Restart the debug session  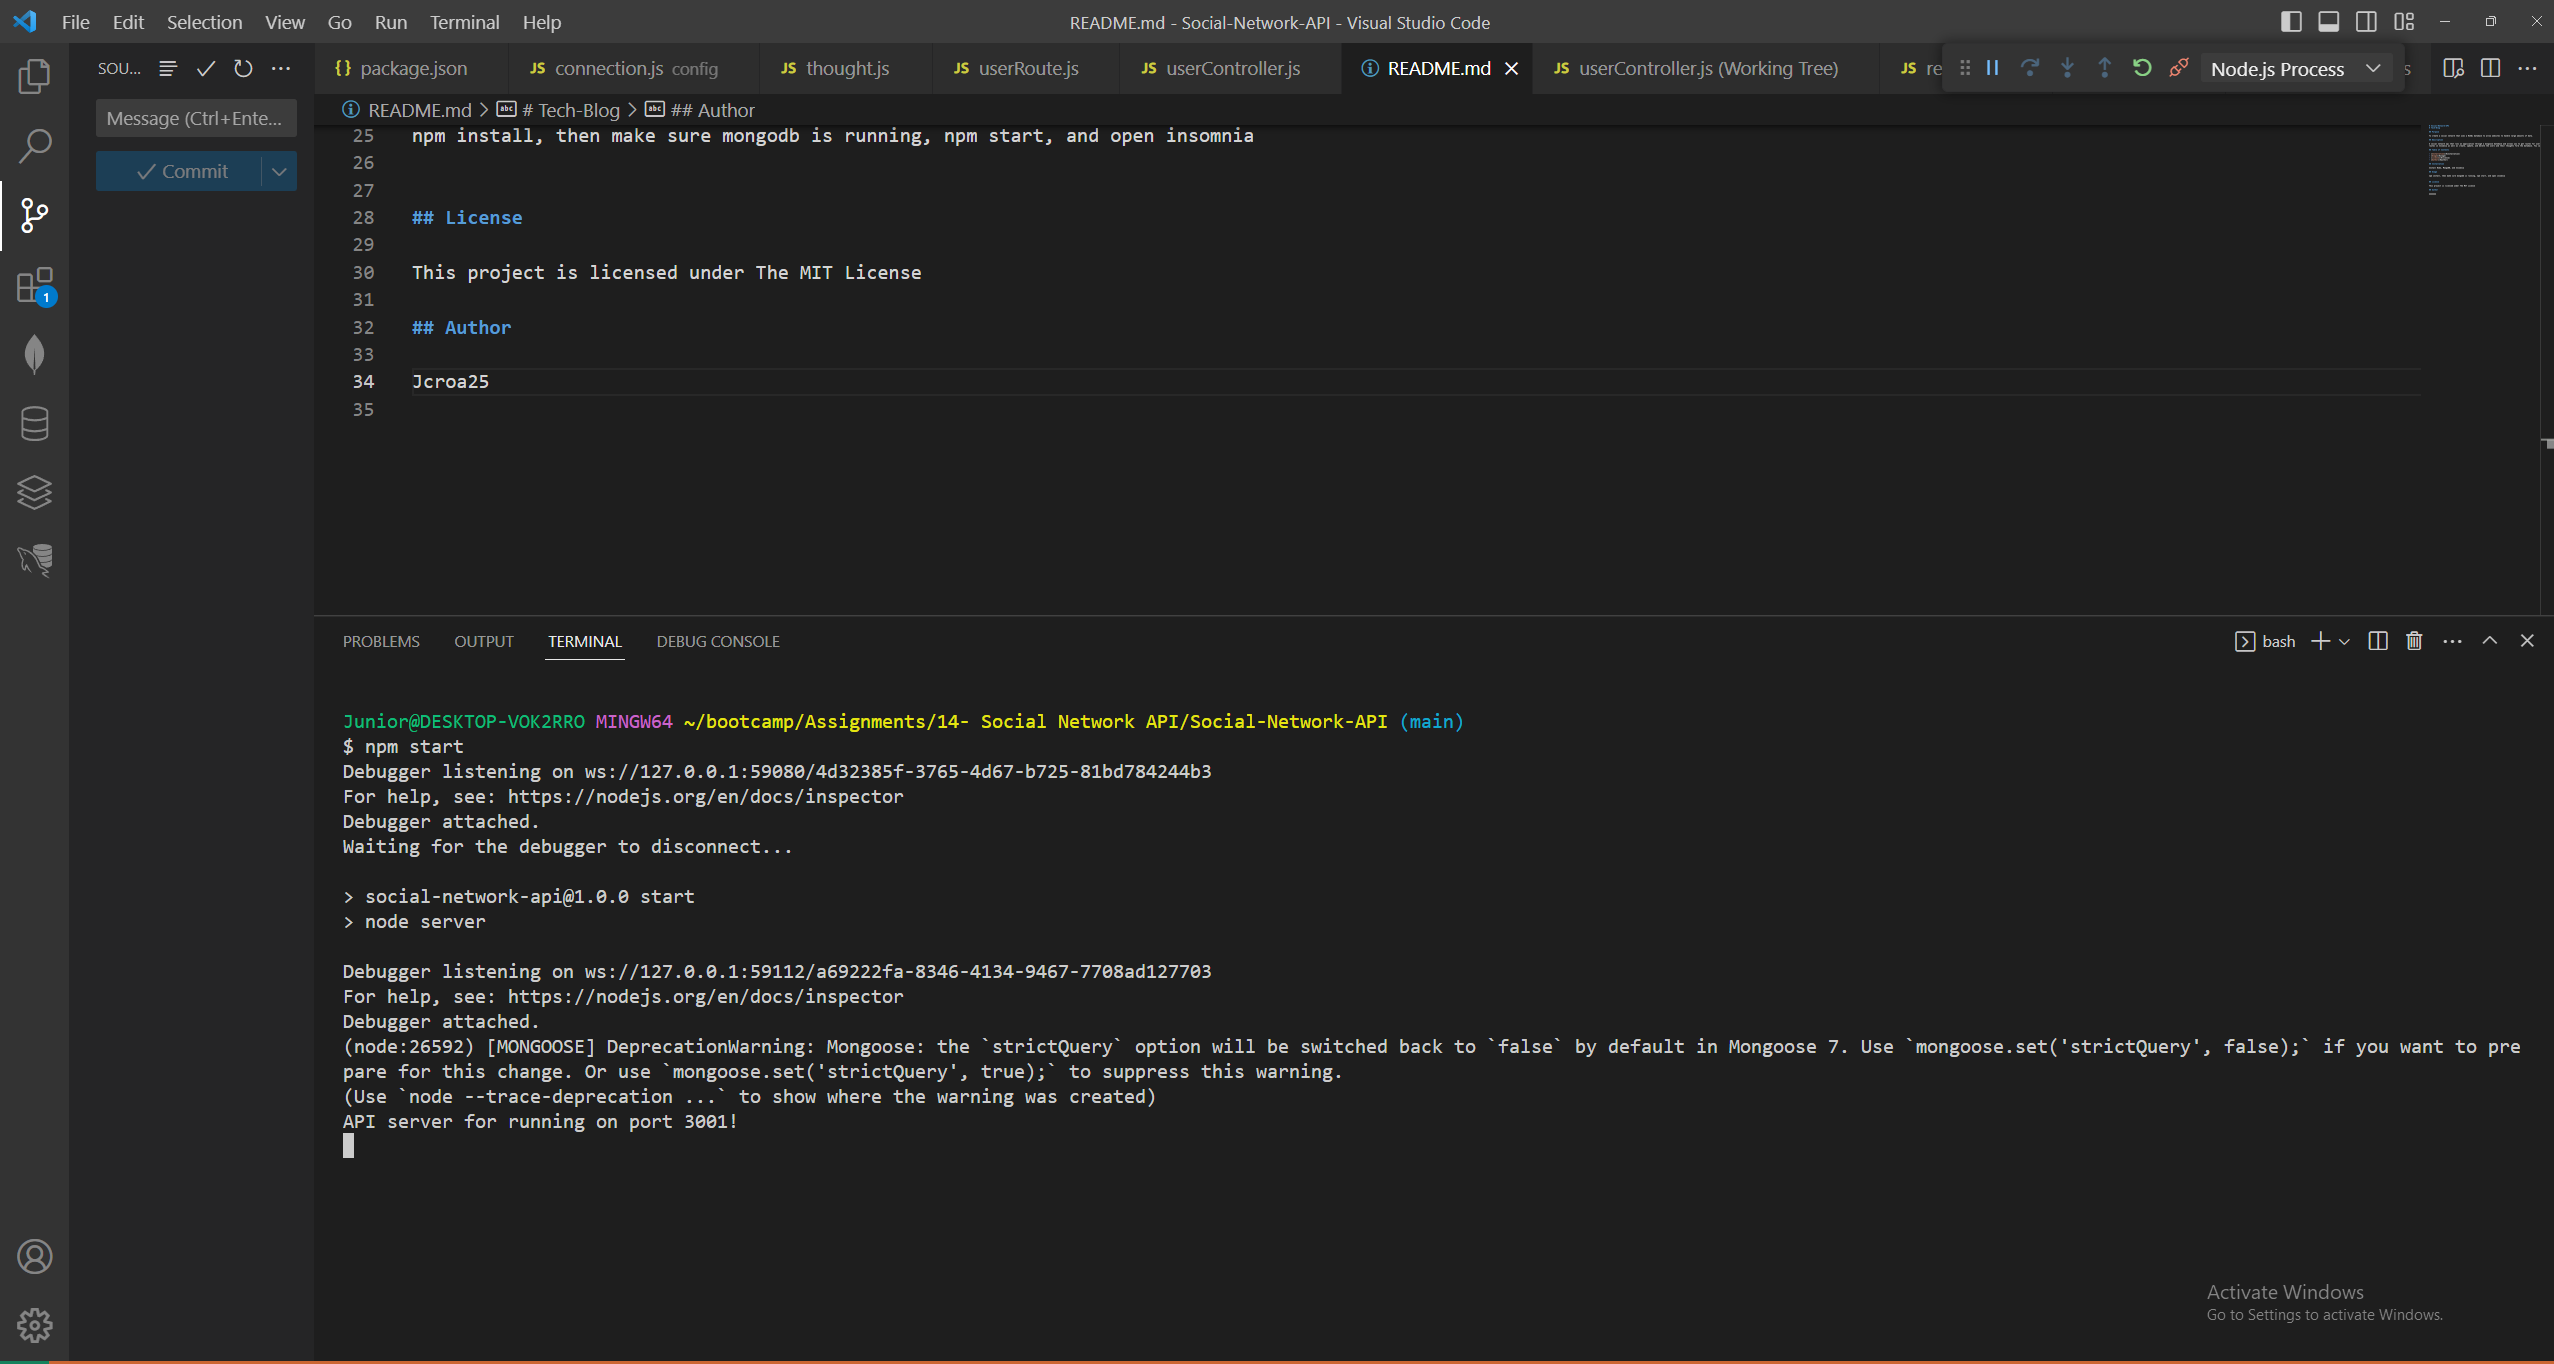(2141, 68)
